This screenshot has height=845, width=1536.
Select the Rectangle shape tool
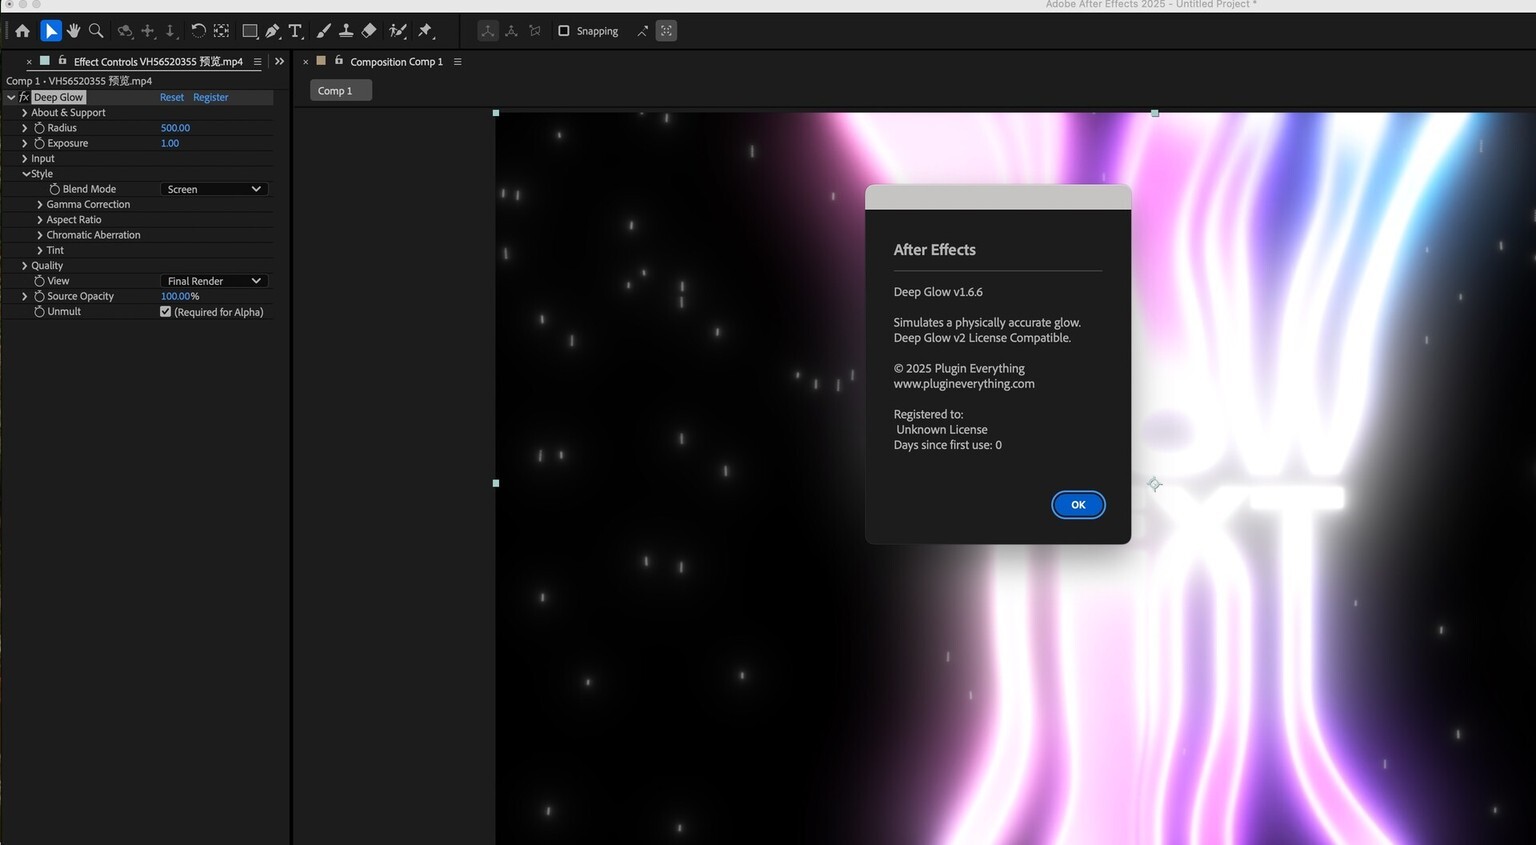pos(250,31)
